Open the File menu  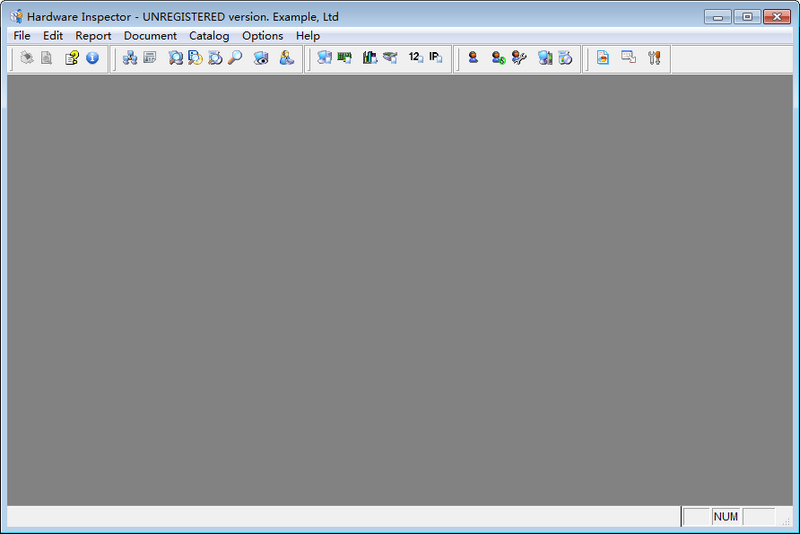22,36
